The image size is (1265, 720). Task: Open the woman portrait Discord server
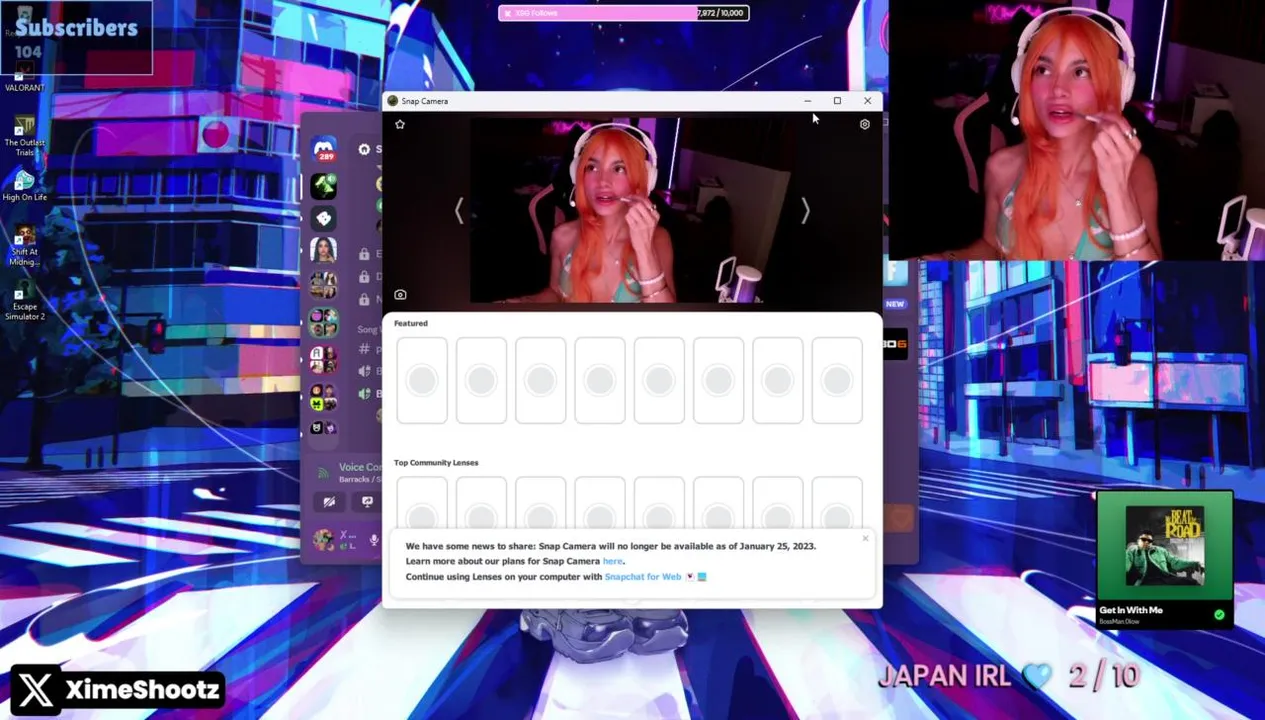pos(324,251)
